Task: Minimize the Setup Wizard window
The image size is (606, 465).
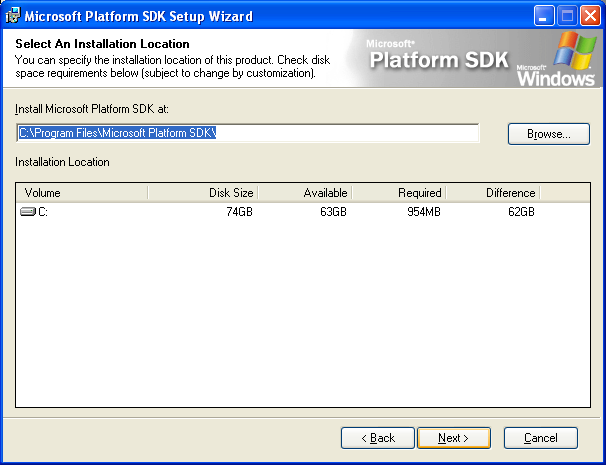Action: coord(544,16)
